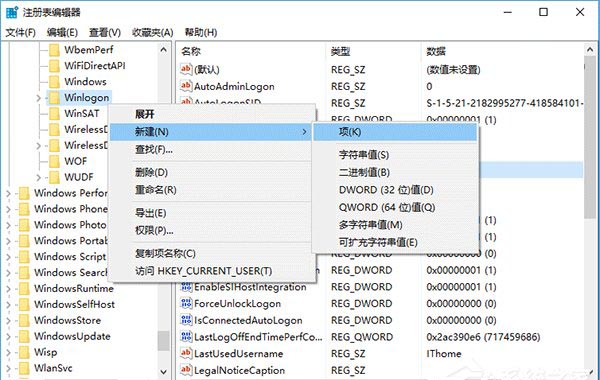Click 权限(P)... in the context menu
Viewport: 600px width, 380px height.
click(154, 230)
